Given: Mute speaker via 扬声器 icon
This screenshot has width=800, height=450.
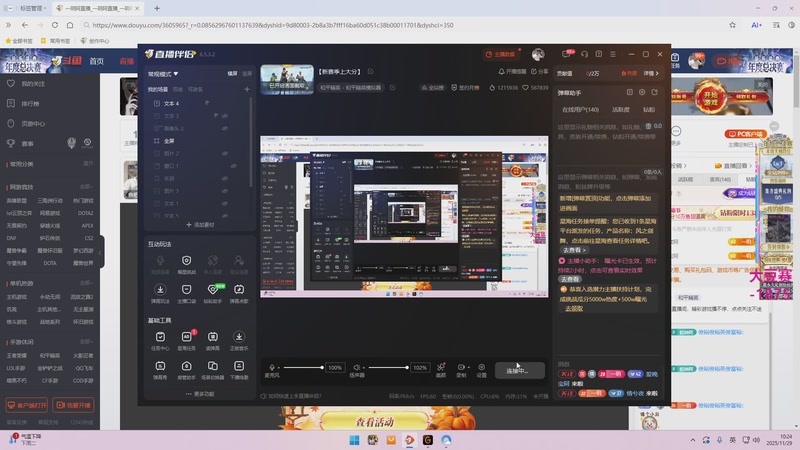Looking at the screenshot, I should pos(357,367).
